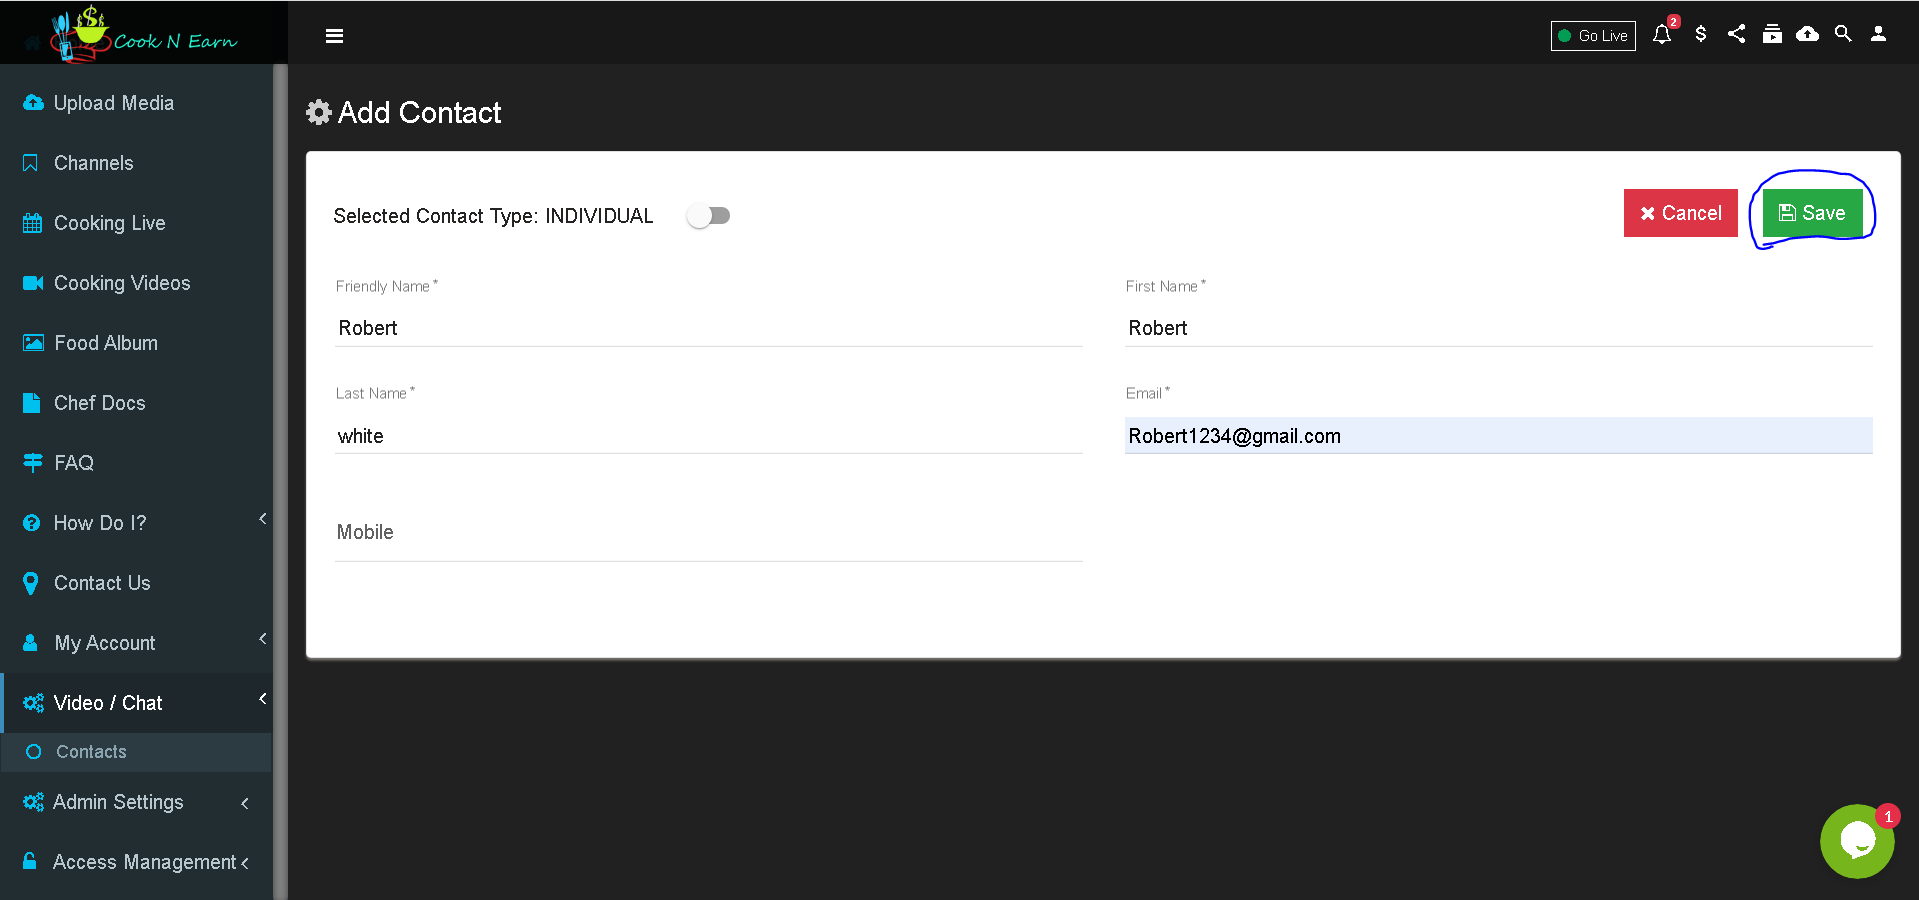Viewport: 1919px width, 900px height.
Task: Click the Contact Us location pin icon
Action: 31,583
